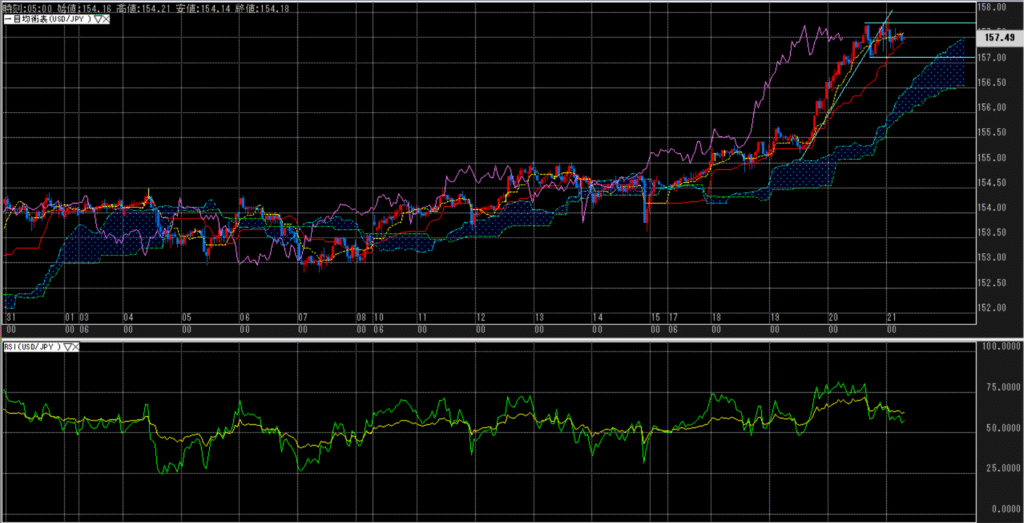Image resolution: width=1024 pixels, height=523 pixels.
Task: Open the Ichimoku (一目均衡表) settings dropdown triangle
Action: click(x=98, y=19)
